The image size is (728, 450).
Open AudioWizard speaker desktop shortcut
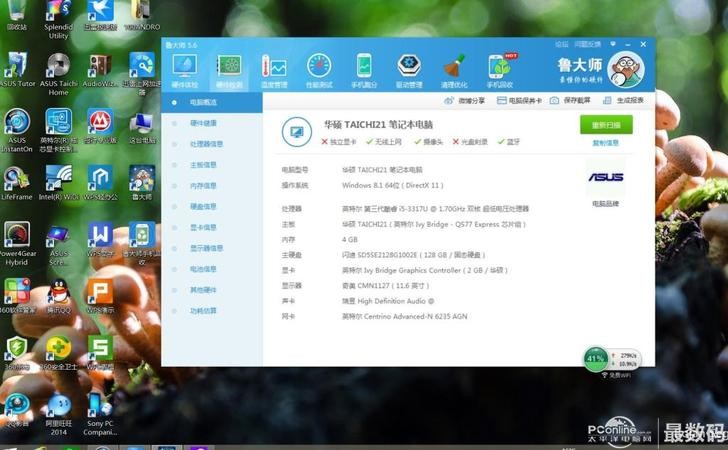(x=100, y=71)
